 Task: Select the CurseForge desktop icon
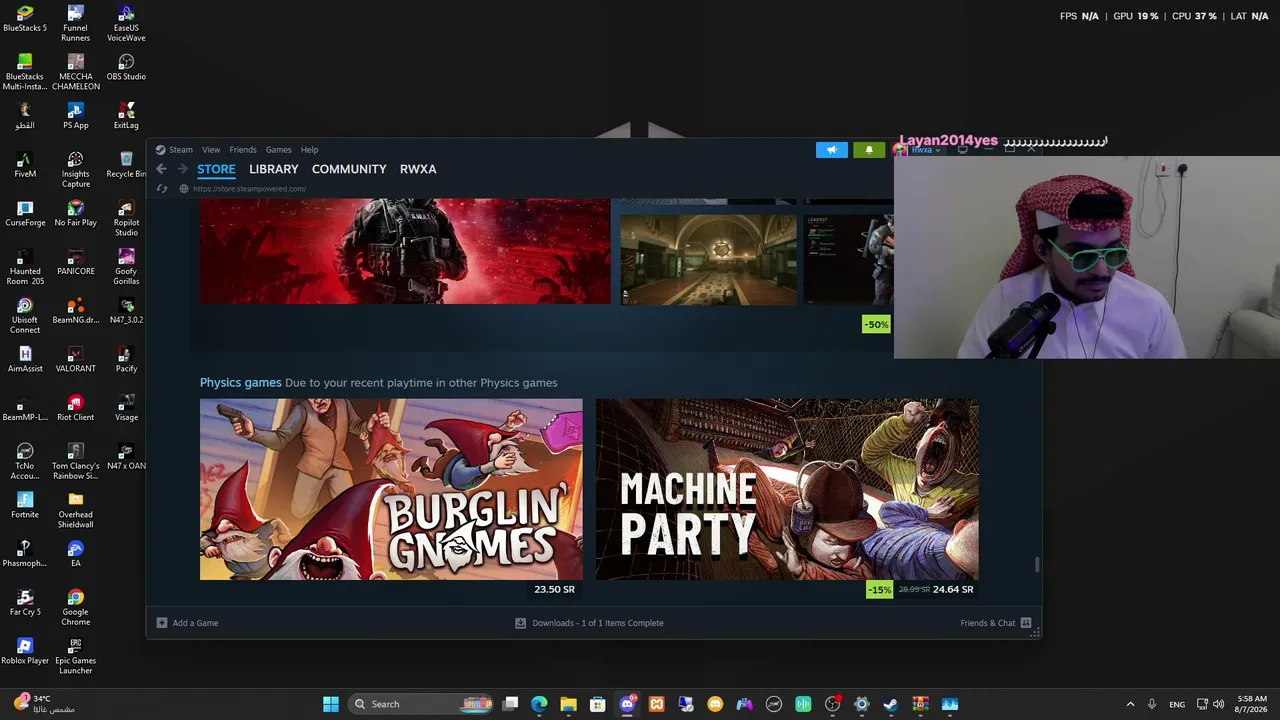tap(25, 214)
